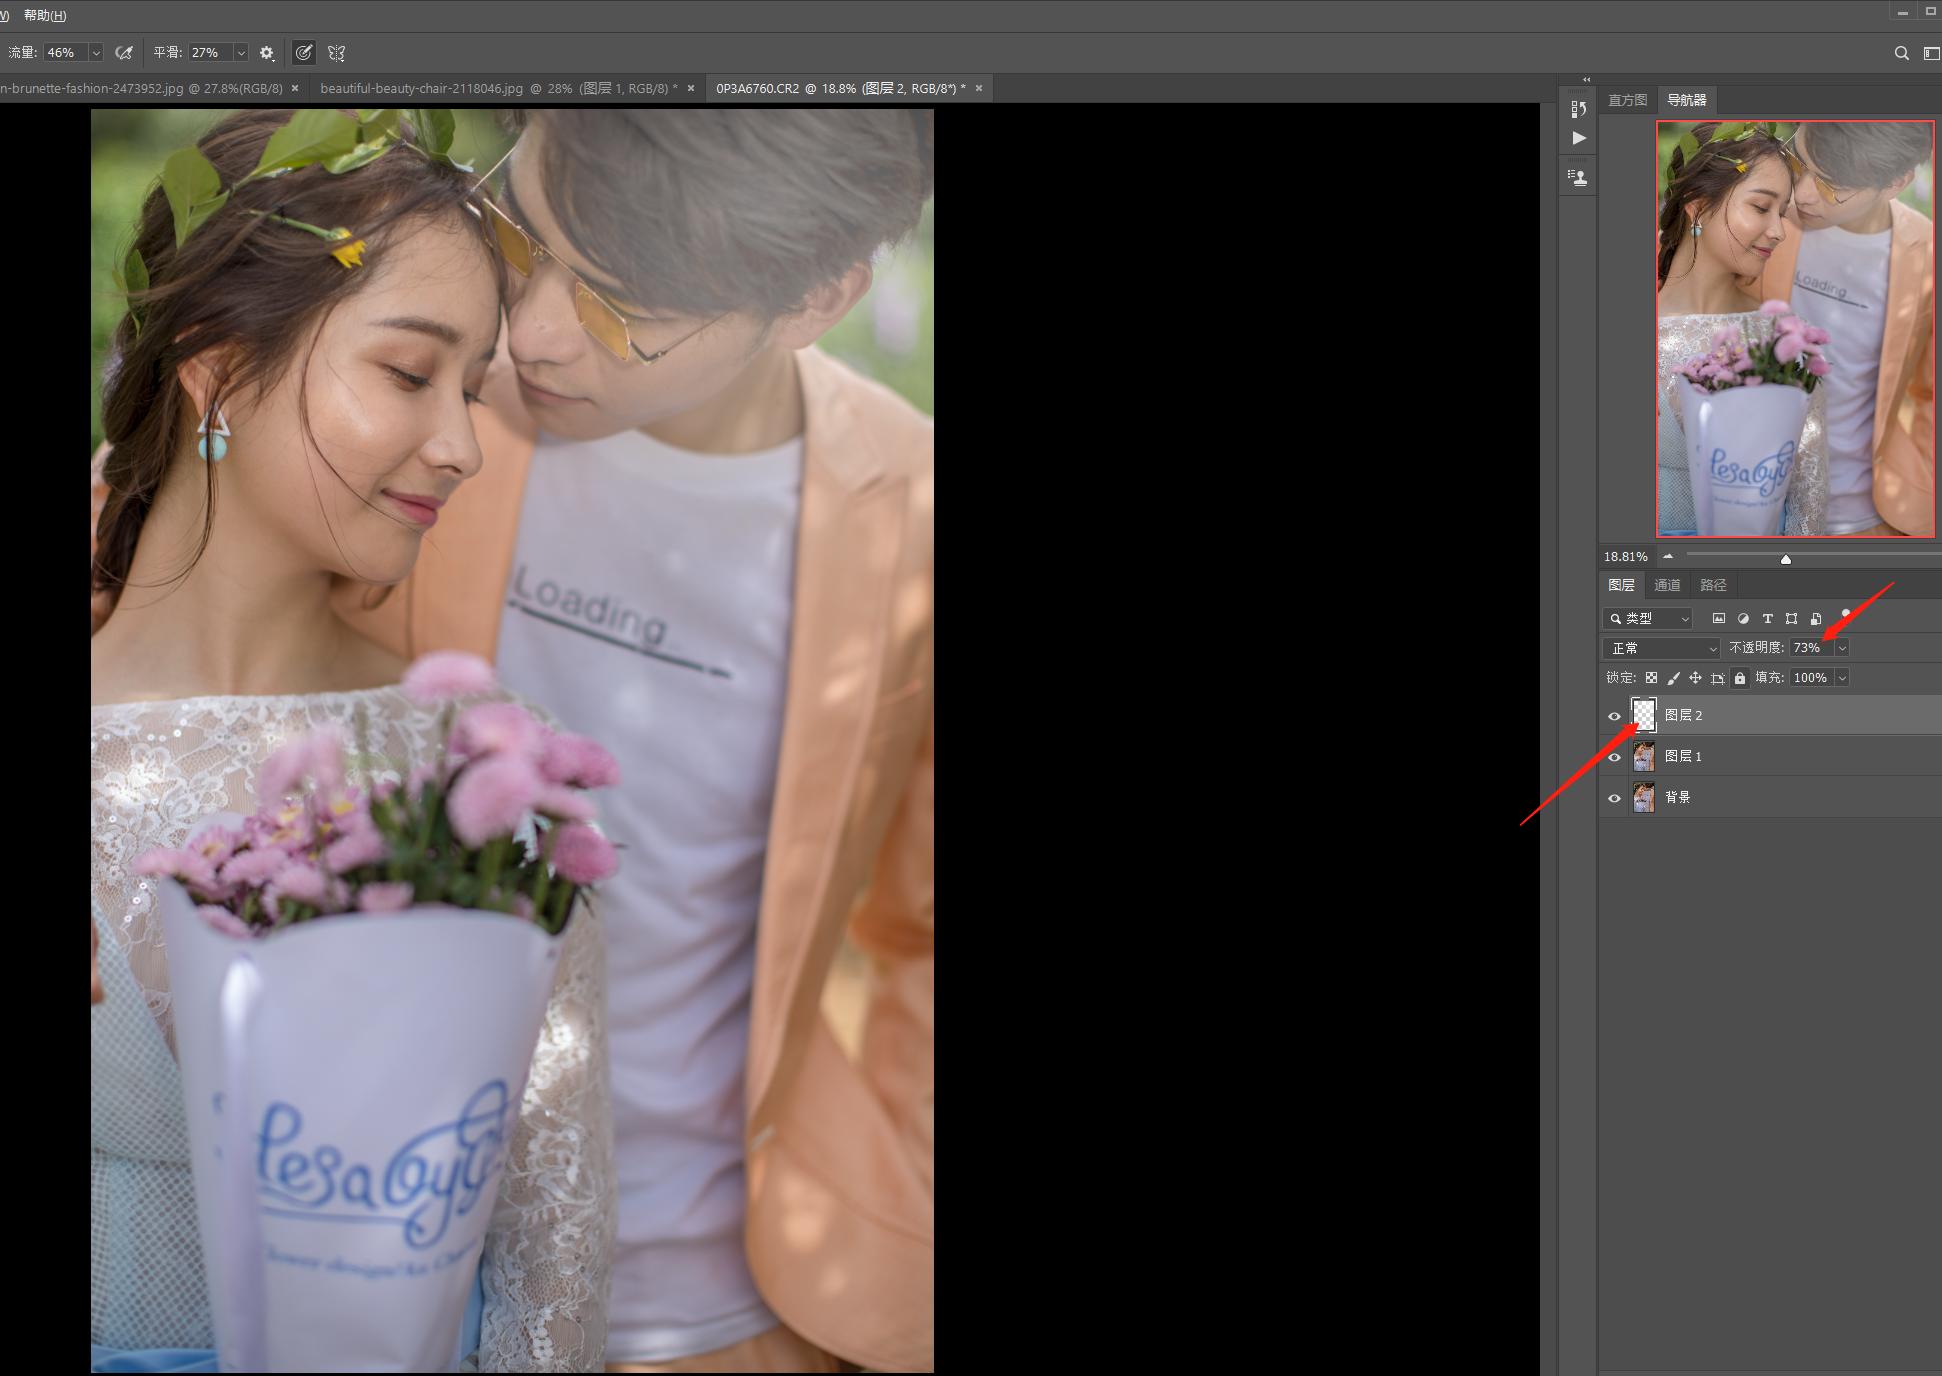The width and height of the screenshot is (1942, 1376).
Task: Open the 流量 flow percentage dropdown
Action: [x=96, y=53]
